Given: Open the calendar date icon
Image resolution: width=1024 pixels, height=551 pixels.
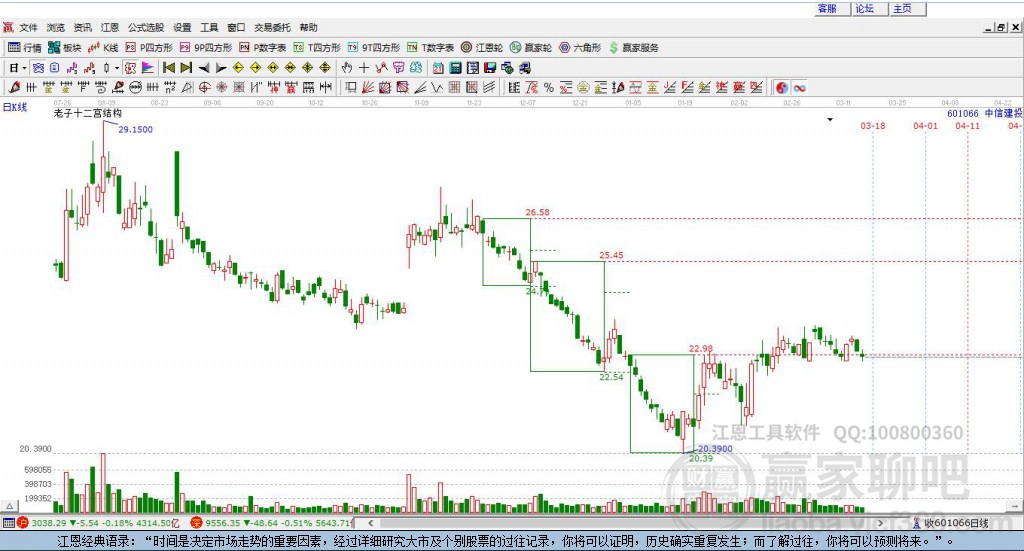Looking at the screenshot, I should point(438,68).
